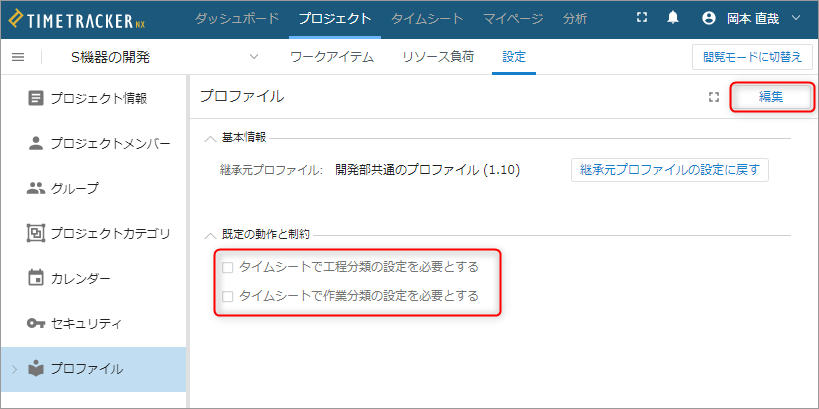Check タイムシートで作業分類の設定を必要とする
819x409 pixels.
tap(227, 297)
